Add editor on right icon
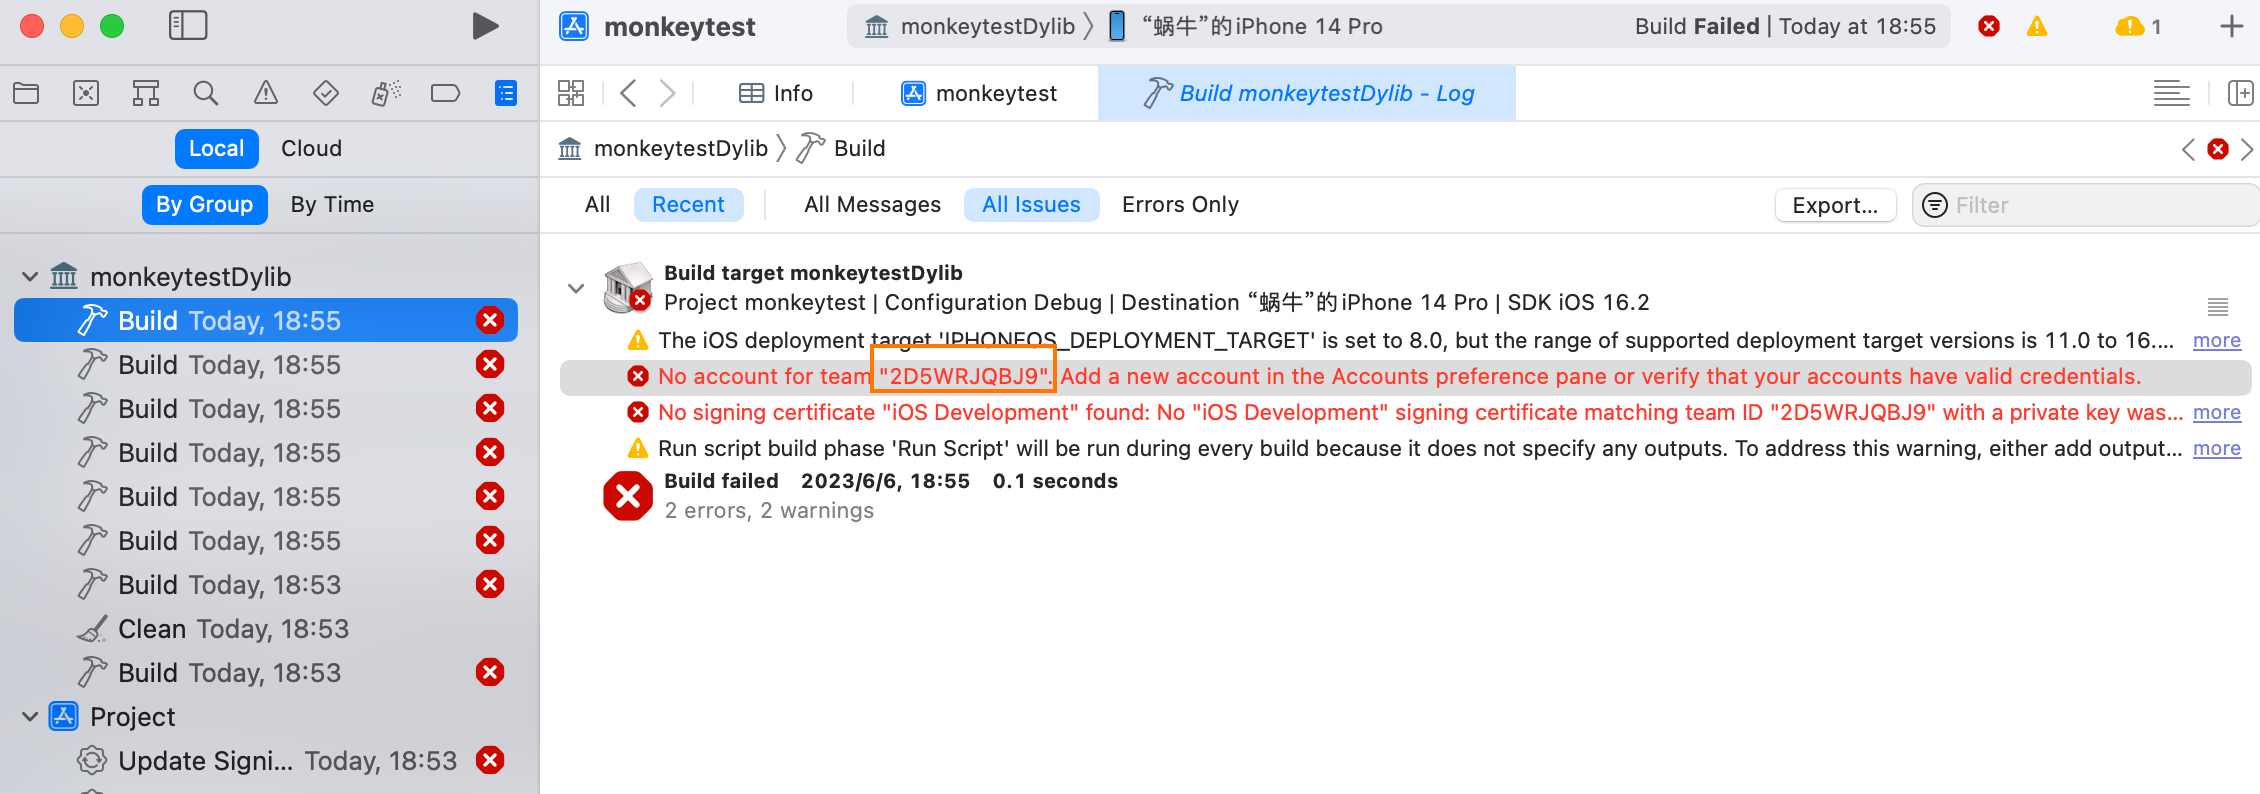The image size is (2260, 794). click(2240, 94)
